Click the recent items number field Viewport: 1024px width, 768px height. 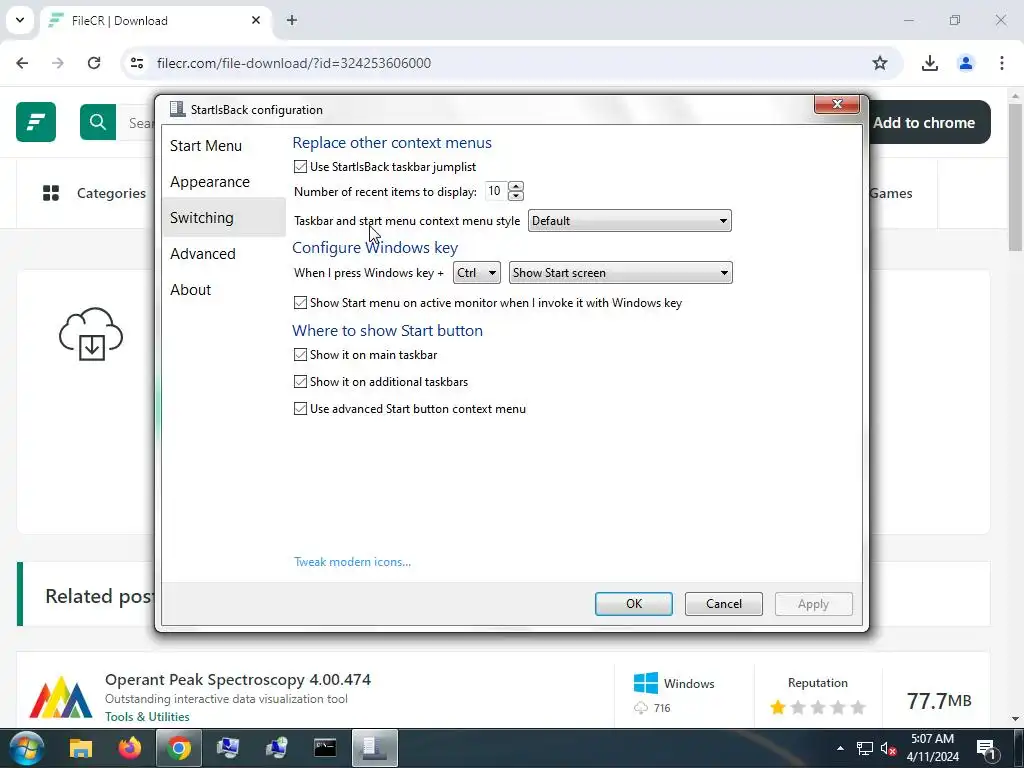(496, 191)
